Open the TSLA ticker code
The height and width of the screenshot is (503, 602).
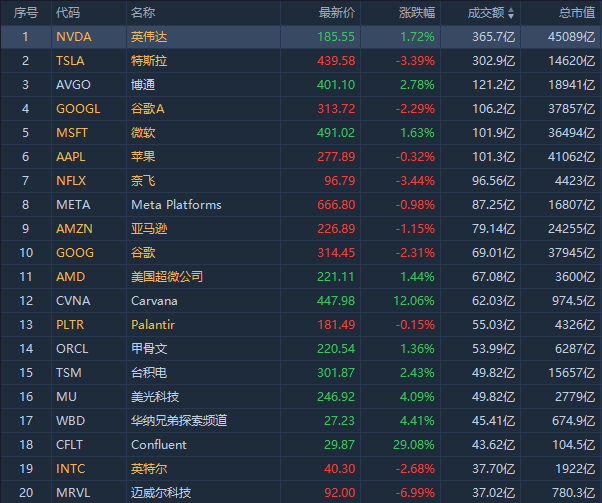pyautogui.click(x=71, y=61)
